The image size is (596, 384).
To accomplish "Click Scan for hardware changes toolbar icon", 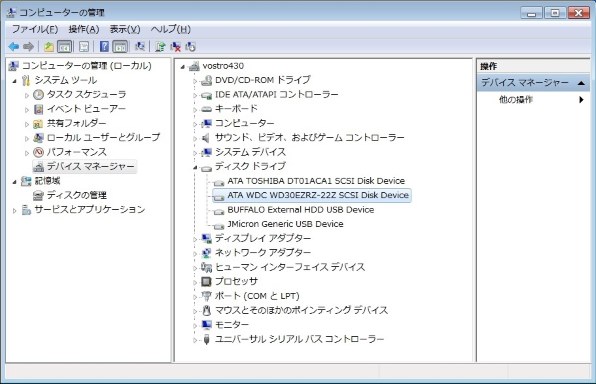I will (x=140, y=47).
